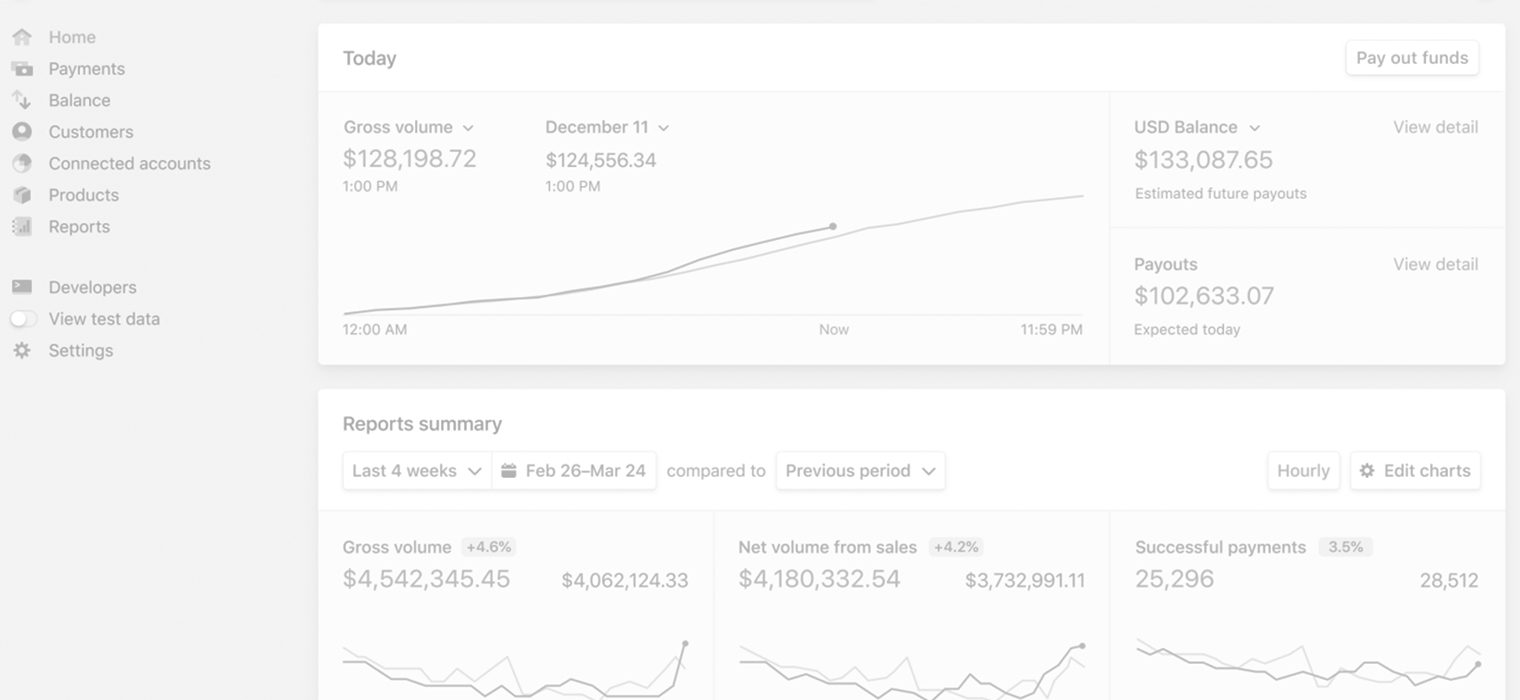Click the Settings gear icon
The height and width of the screenshot is (700, 1520).
click(22, 351)
